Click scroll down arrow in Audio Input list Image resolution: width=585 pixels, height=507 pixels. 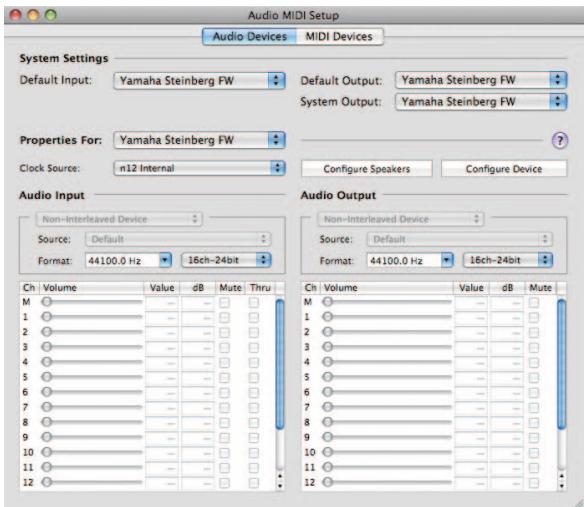pos(280,485)
